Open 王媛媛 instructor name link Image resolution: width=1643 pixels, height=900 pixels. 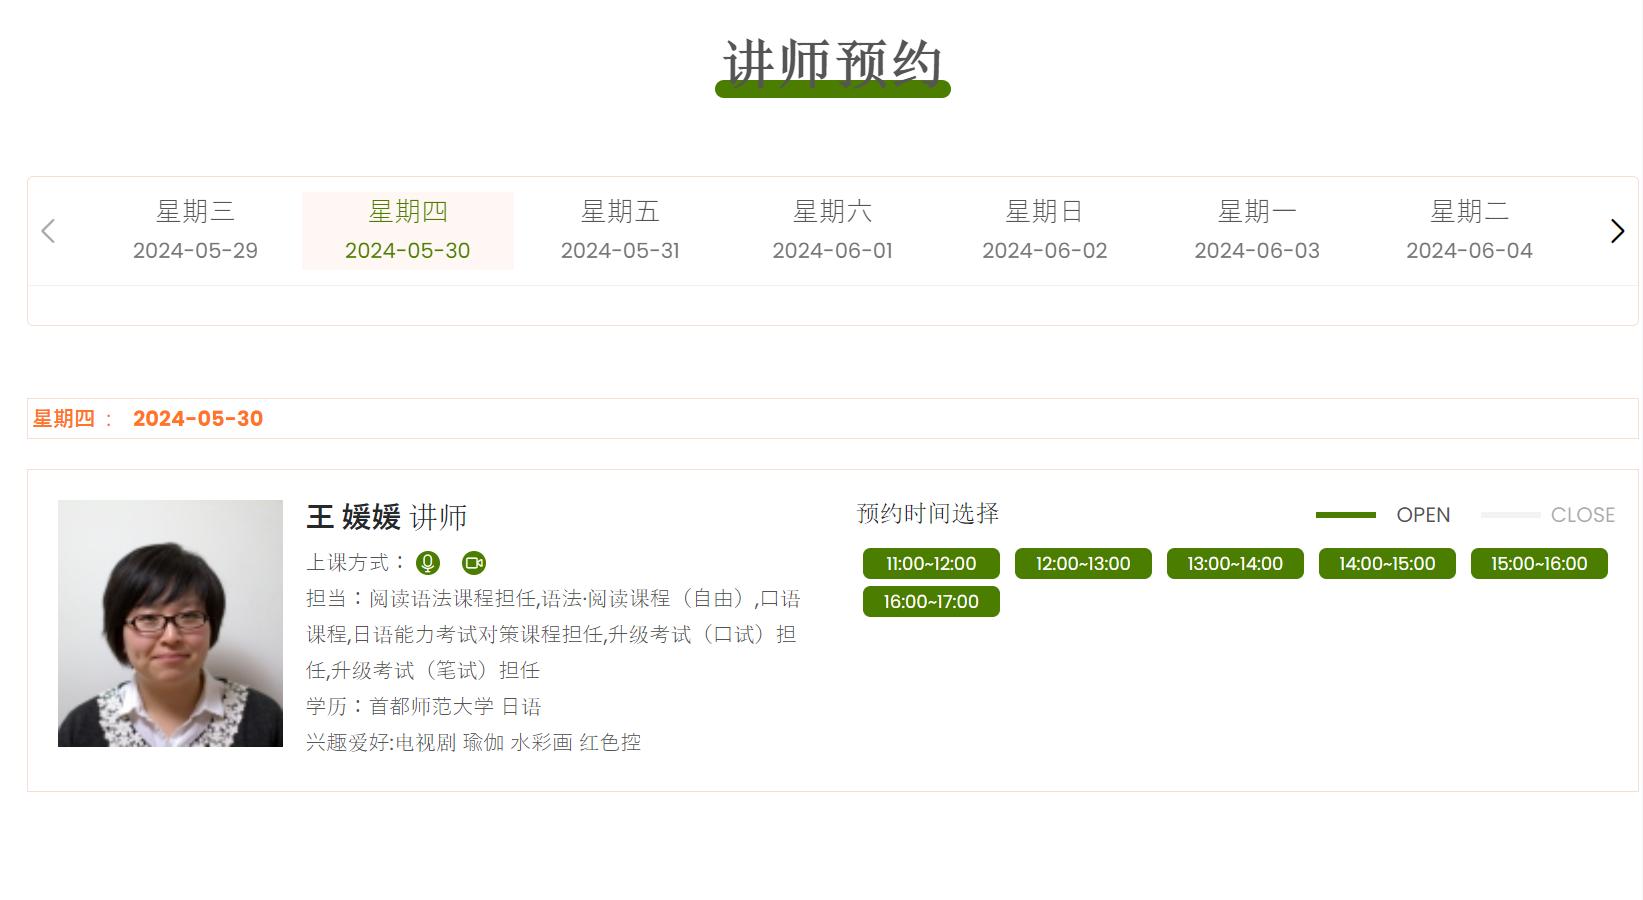click(353, 517)
